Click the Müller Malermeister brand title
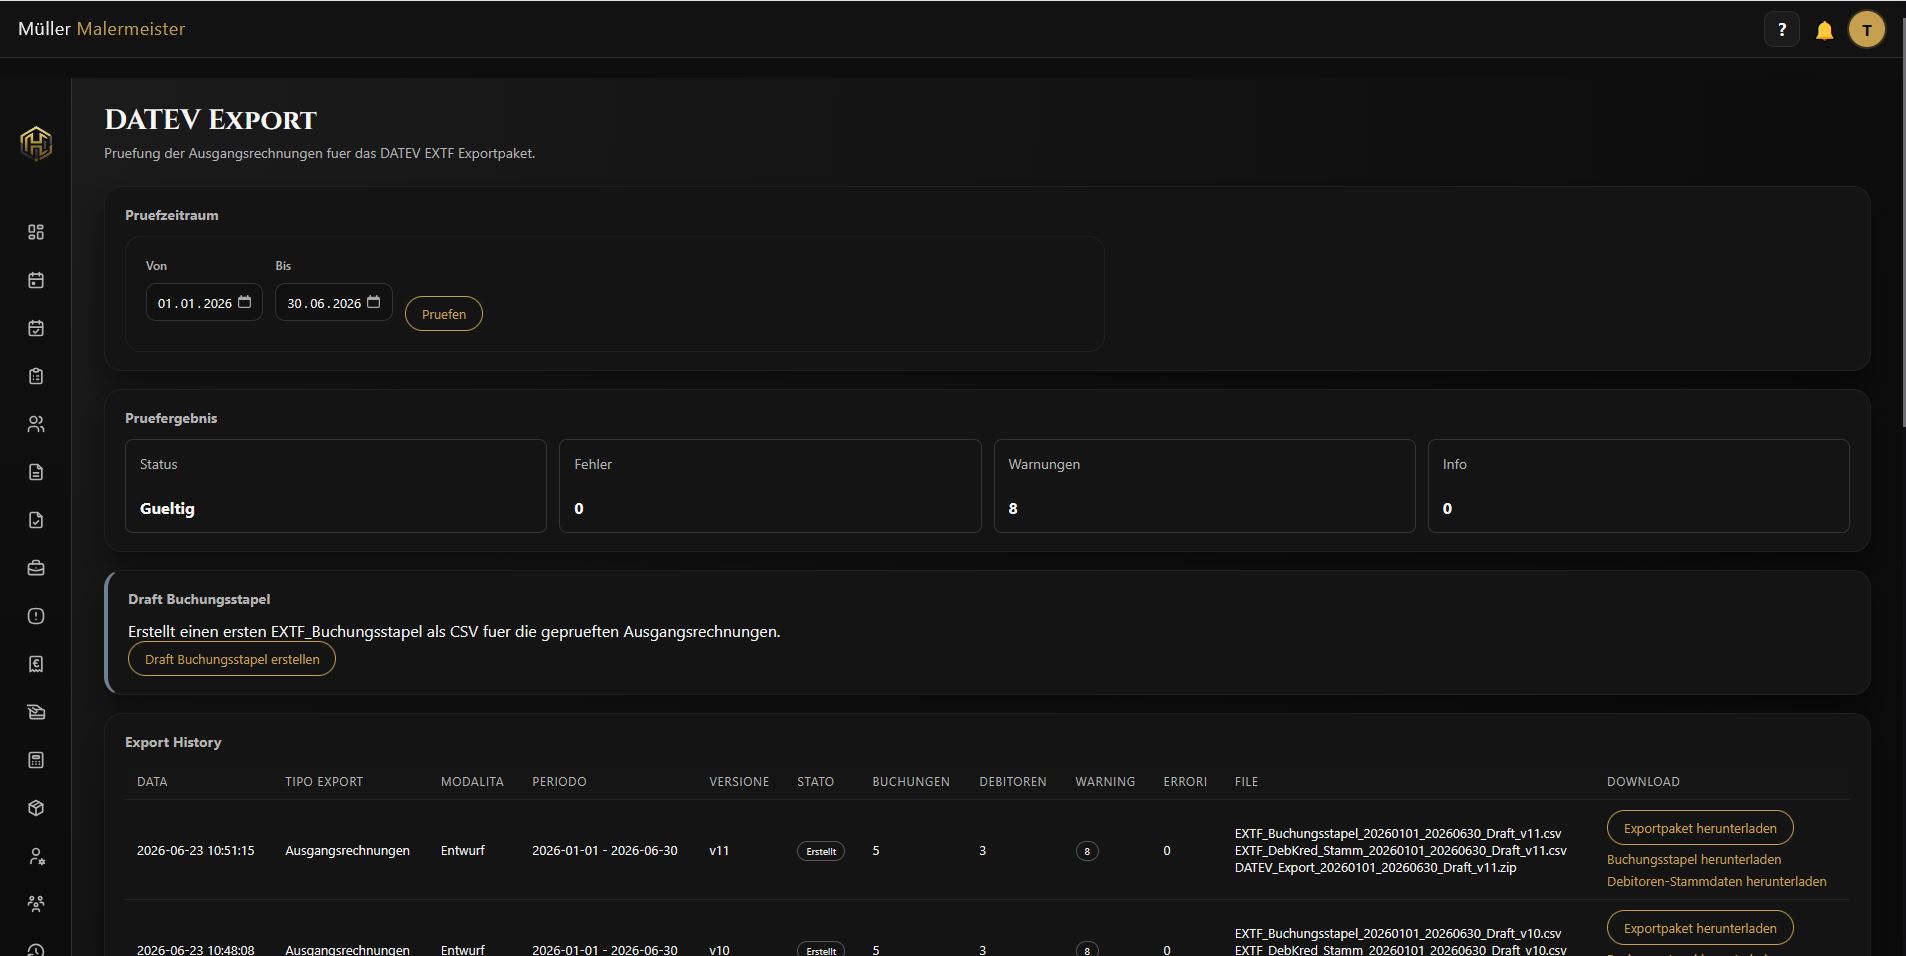Image resolution: width=1906 pixels, height=956 pixels. tap(102, 29)
